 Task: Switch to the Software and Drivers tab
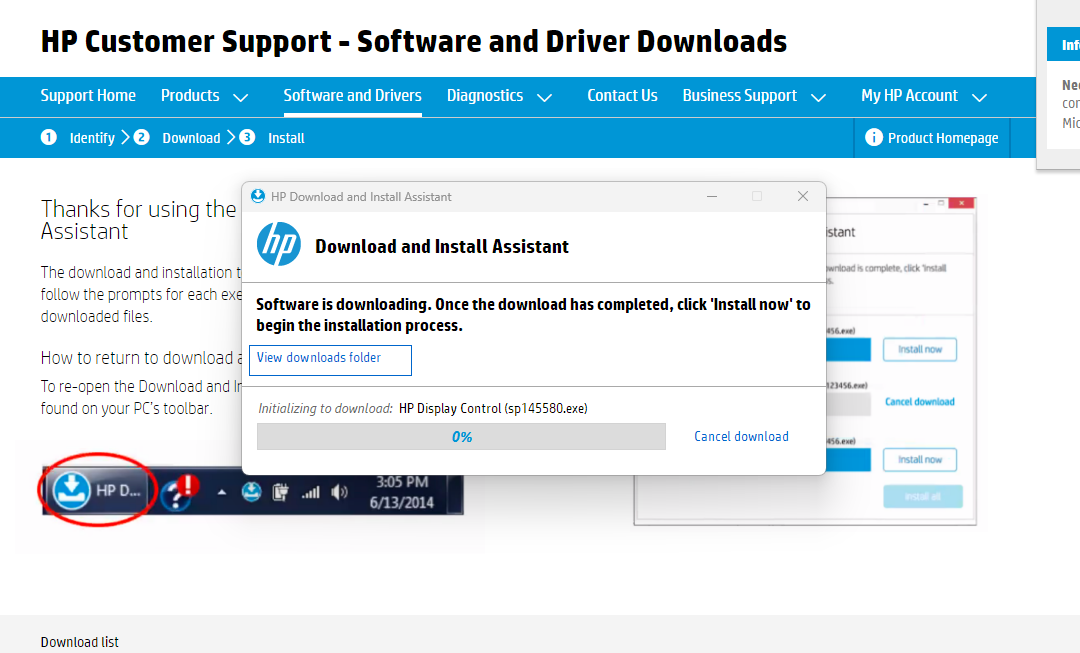coord(352,96)
